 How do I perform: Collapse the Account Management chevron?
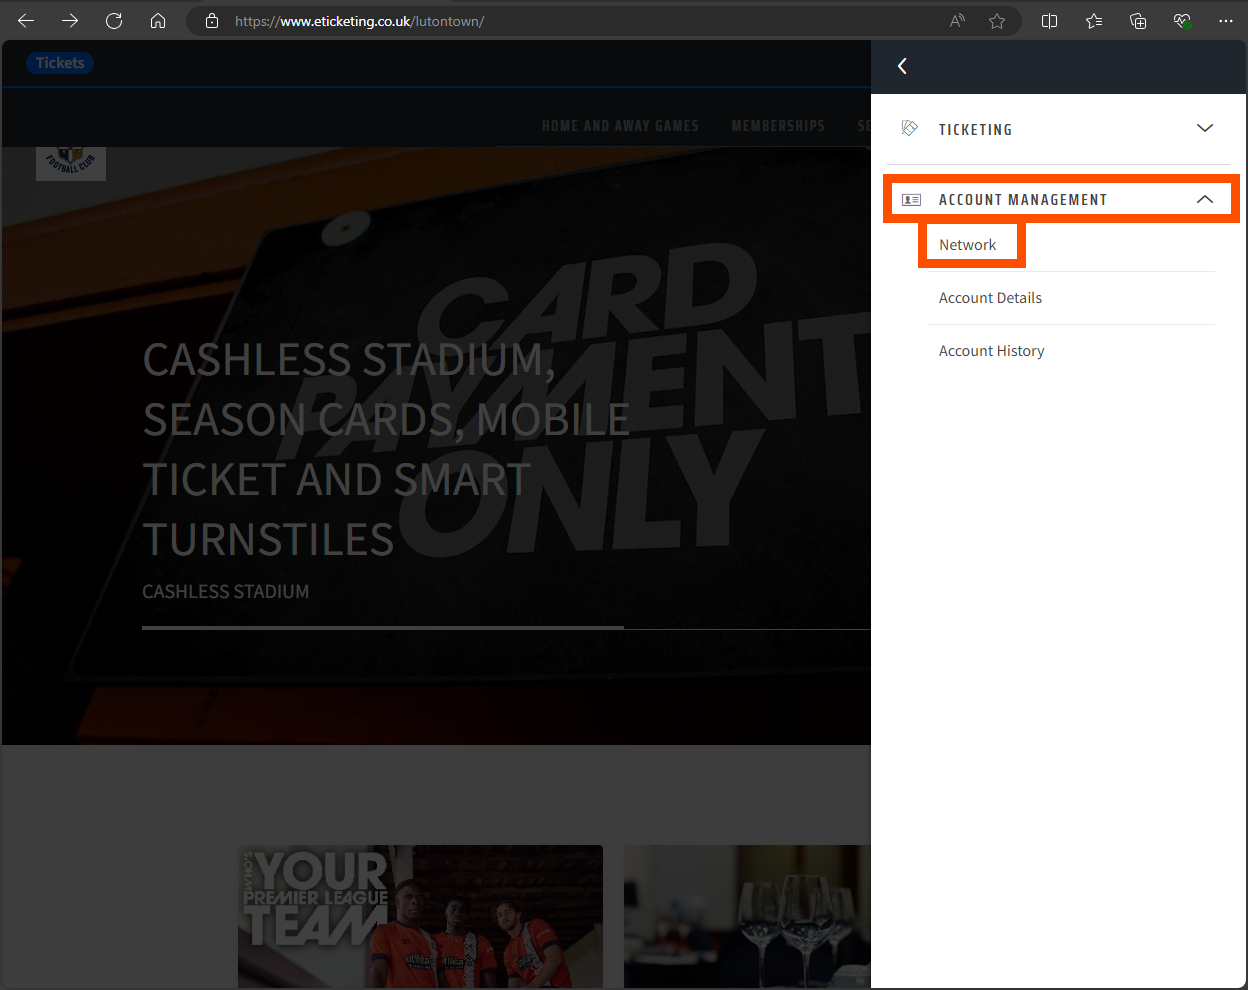(x=1205, y=199)
